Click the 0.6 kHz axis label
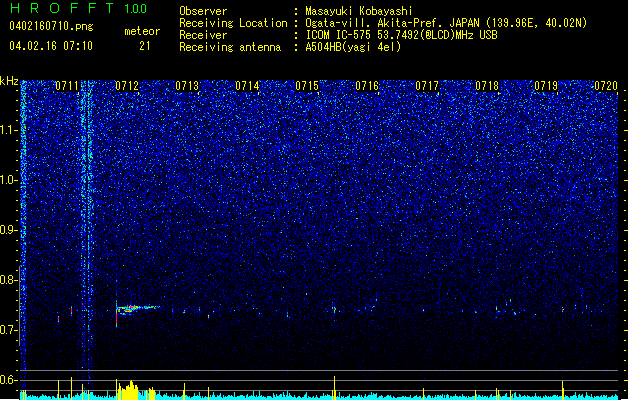Screen dimensions: 629x400 (x=9, y=380)
